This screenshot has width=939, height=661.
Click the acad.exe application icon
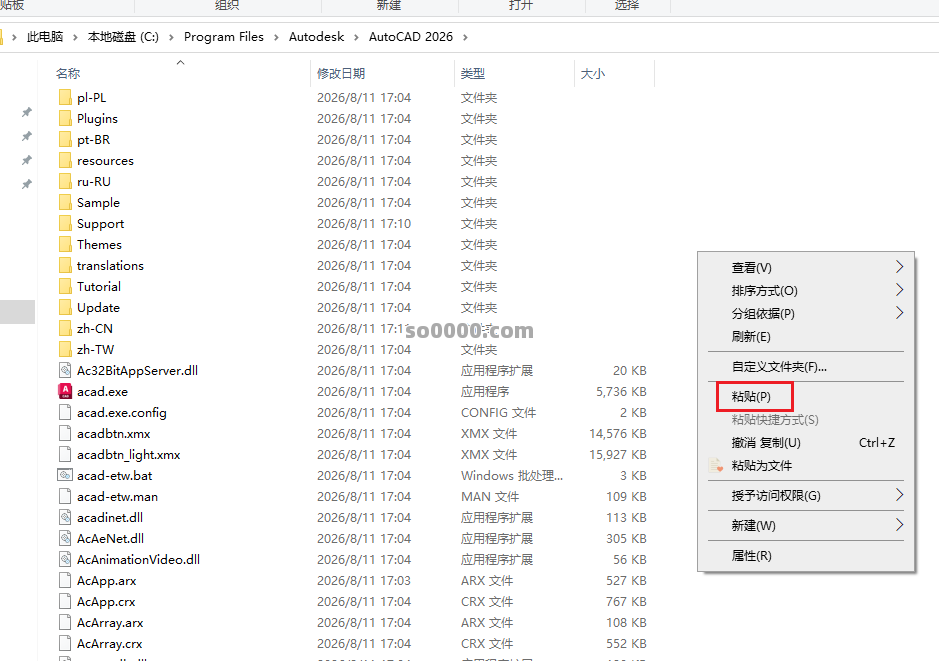point(65,392)
